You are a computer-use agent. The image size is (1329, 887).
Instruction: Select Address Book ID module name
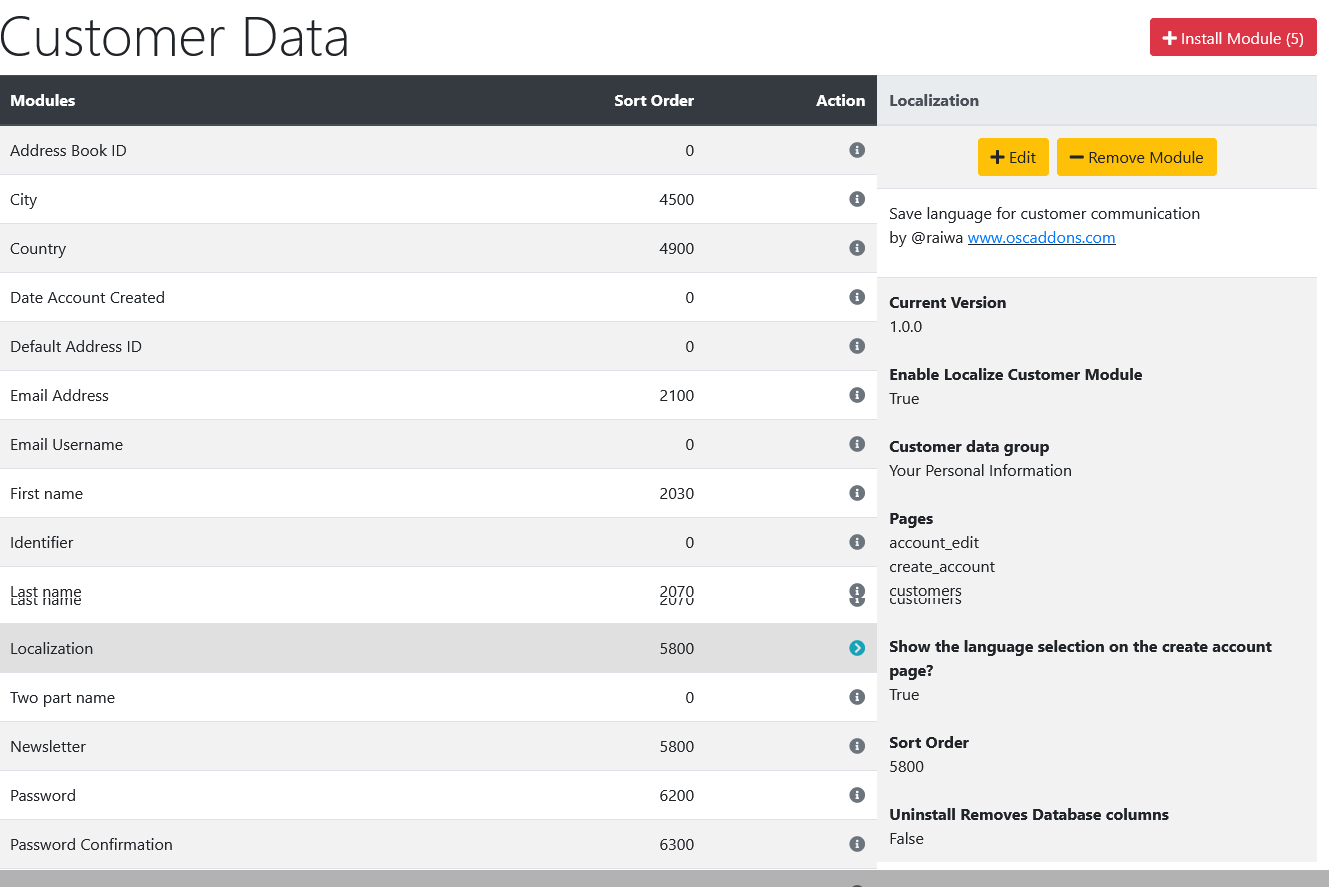point(68,151)
